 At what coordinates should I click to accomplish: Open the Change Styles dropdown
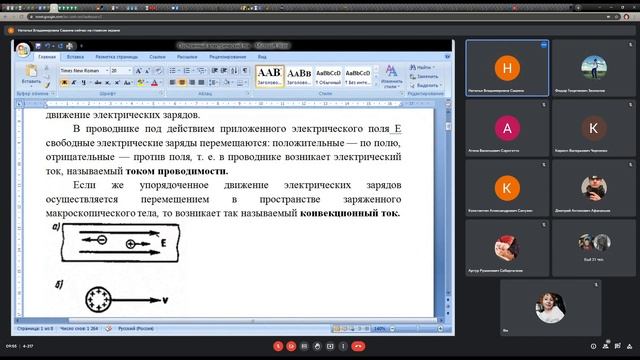(x=391, y=76)
